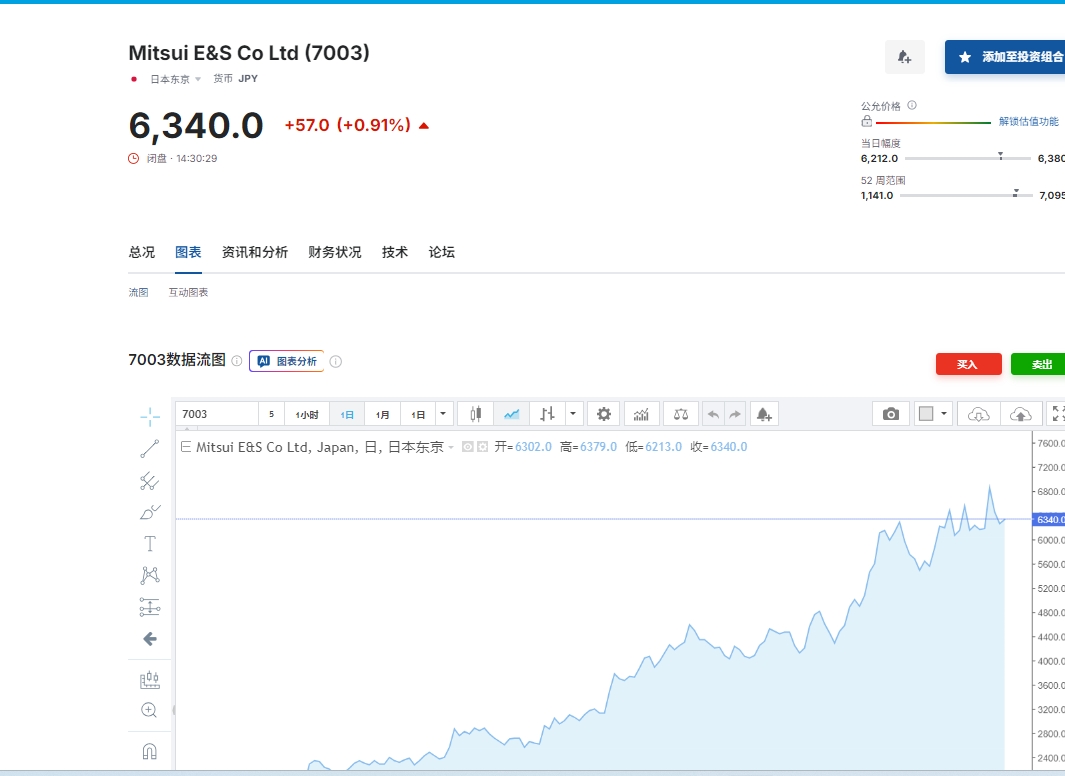Image resolution: width=1065 pixels, height=776 pixels.
Task: Add alert from chart toolbar bell
Action: click(x=764, y=414)
